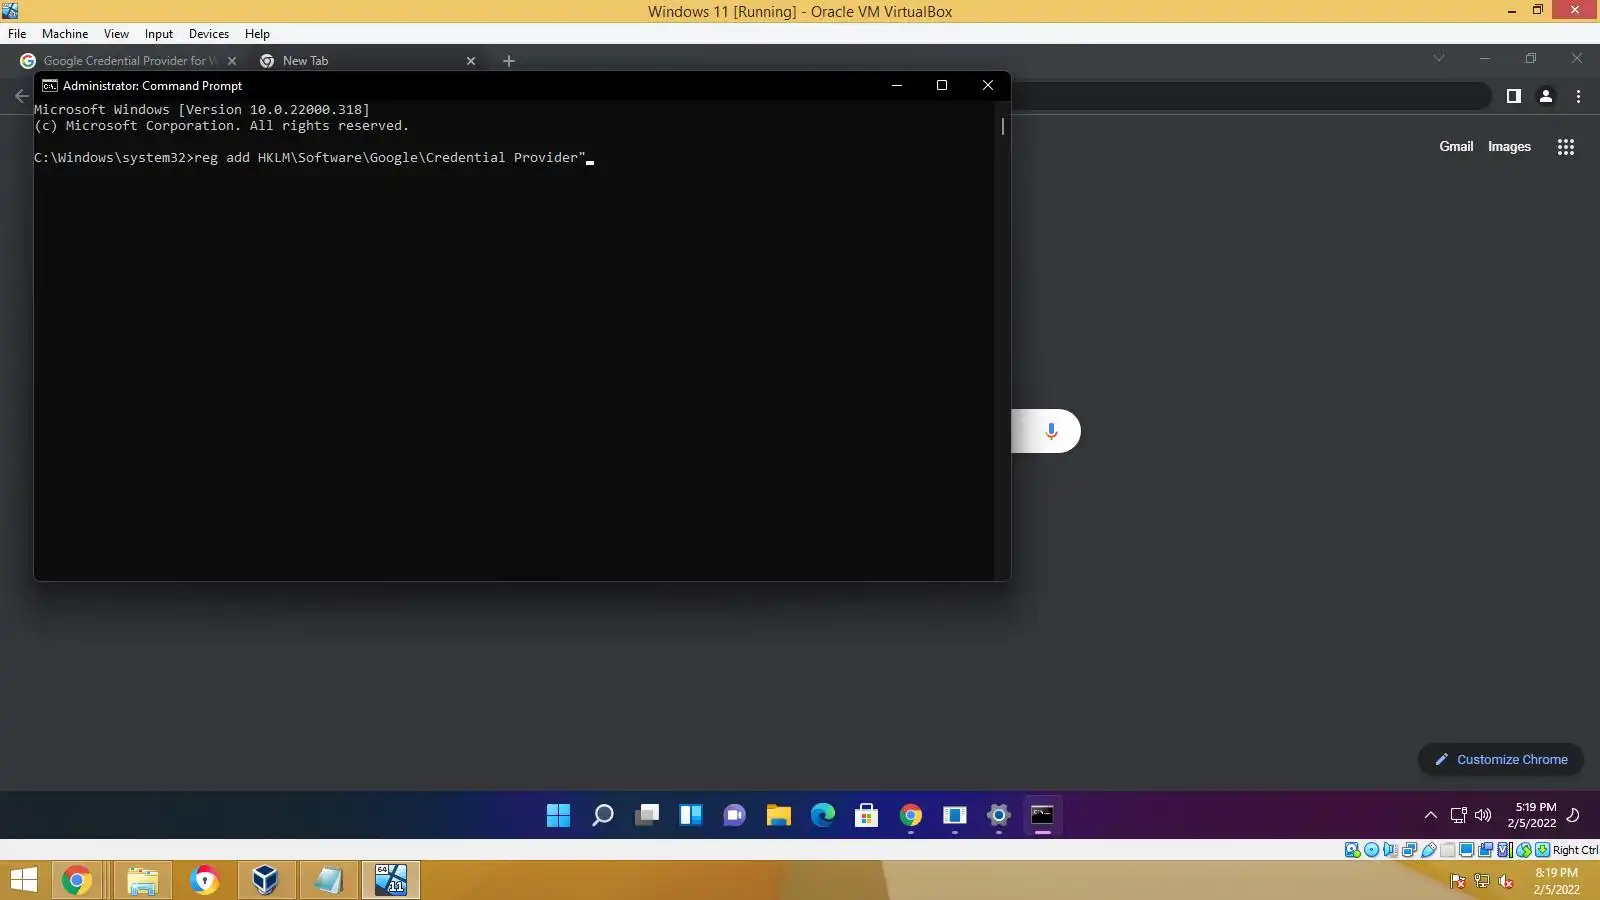Go back using Chrome's back arrow
This screenshot has width=1600, height=900.
pos(21,96)
